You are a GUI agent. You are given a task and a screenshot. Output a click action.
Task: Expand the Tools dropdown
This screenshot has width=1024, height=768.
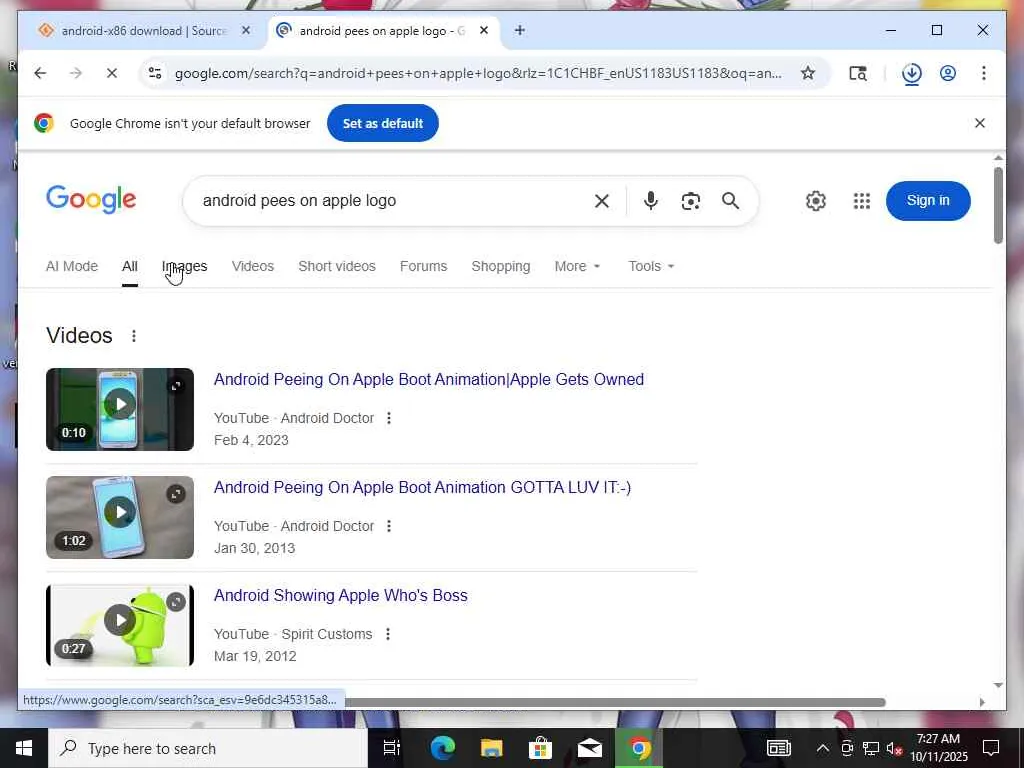point(651,266)
